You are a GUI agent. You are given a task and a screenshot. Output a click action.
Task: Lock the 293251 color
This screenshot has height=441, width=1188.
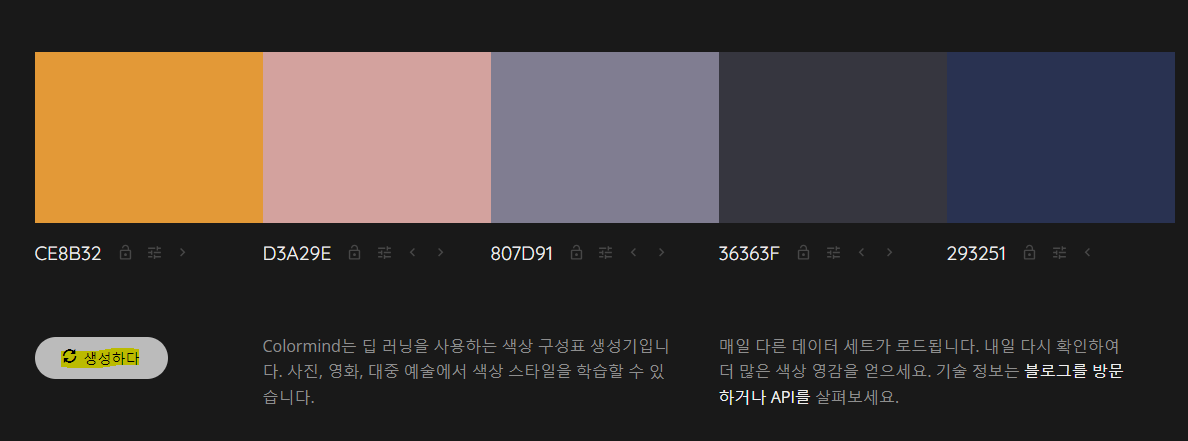[x=1029, y=253]
